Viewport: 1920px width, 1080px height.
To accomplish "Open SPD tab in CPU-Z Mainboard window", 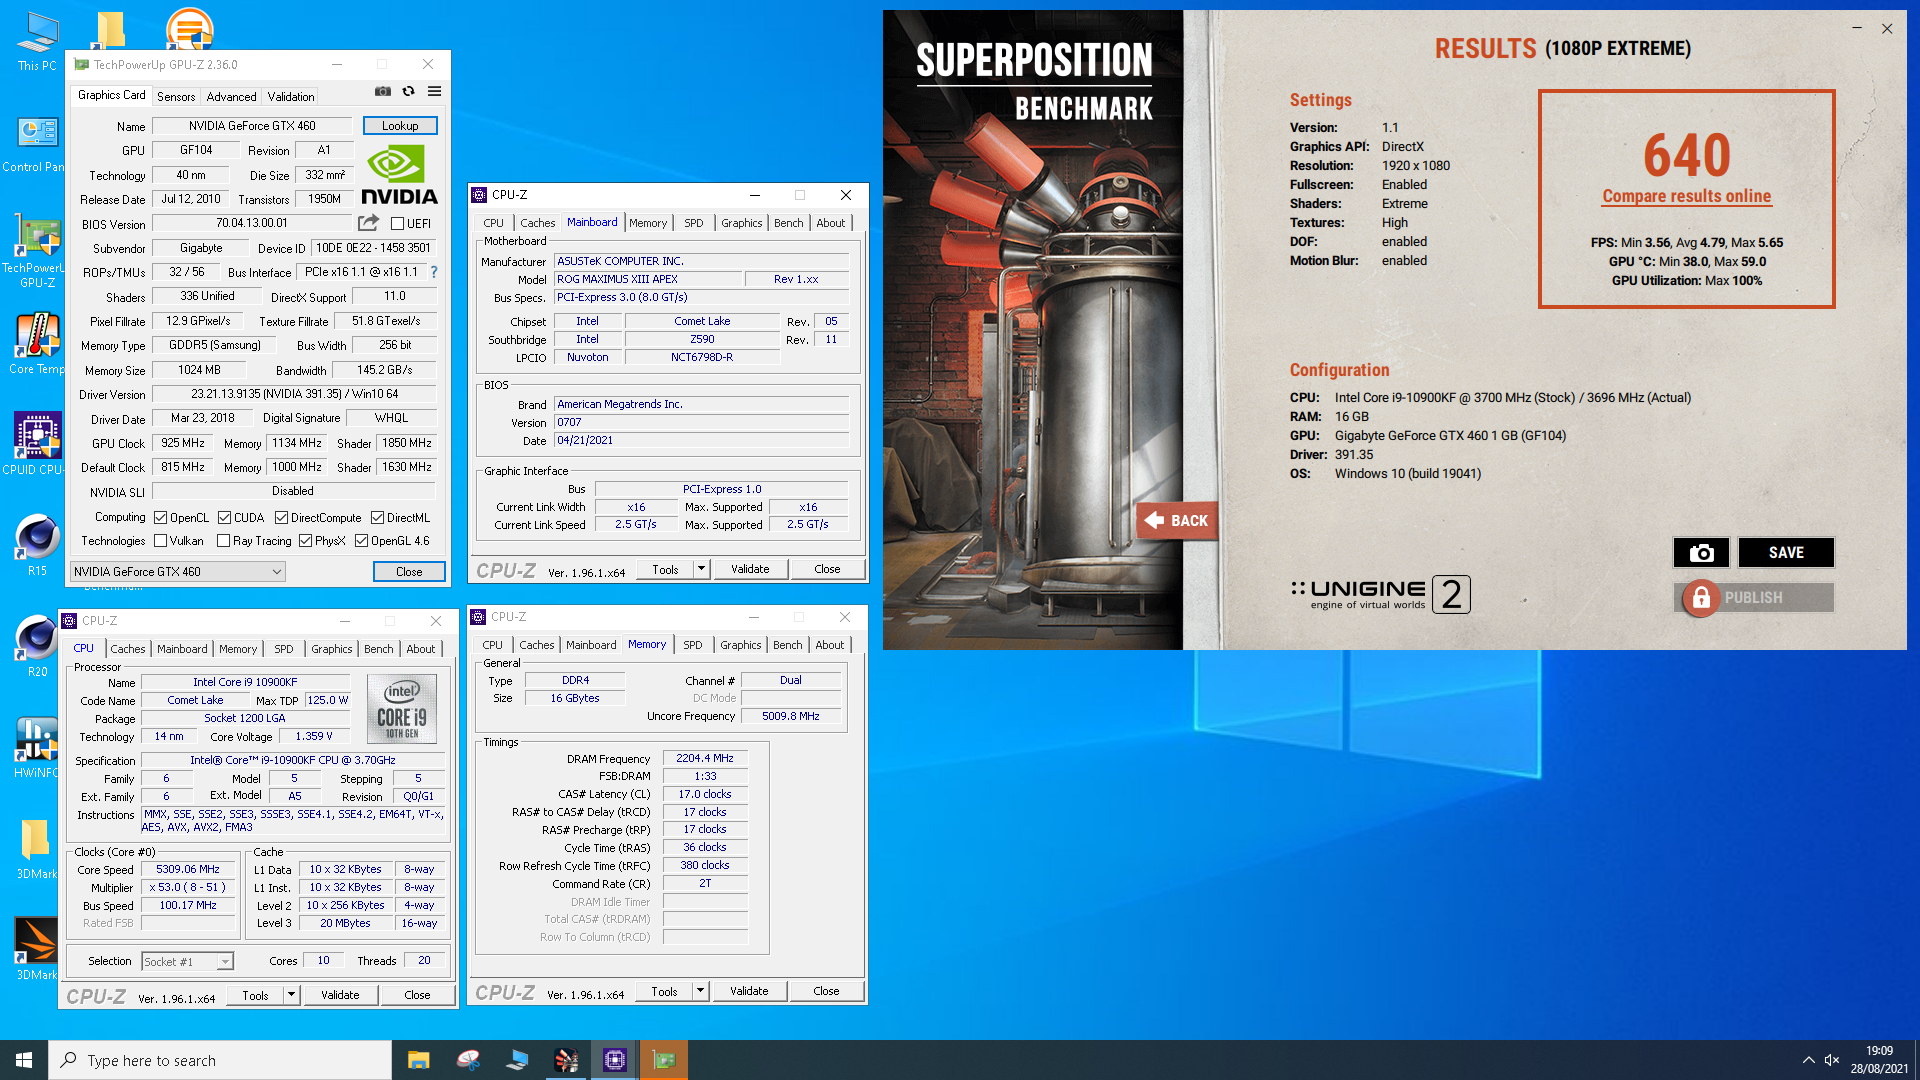I will coord(694,223).
